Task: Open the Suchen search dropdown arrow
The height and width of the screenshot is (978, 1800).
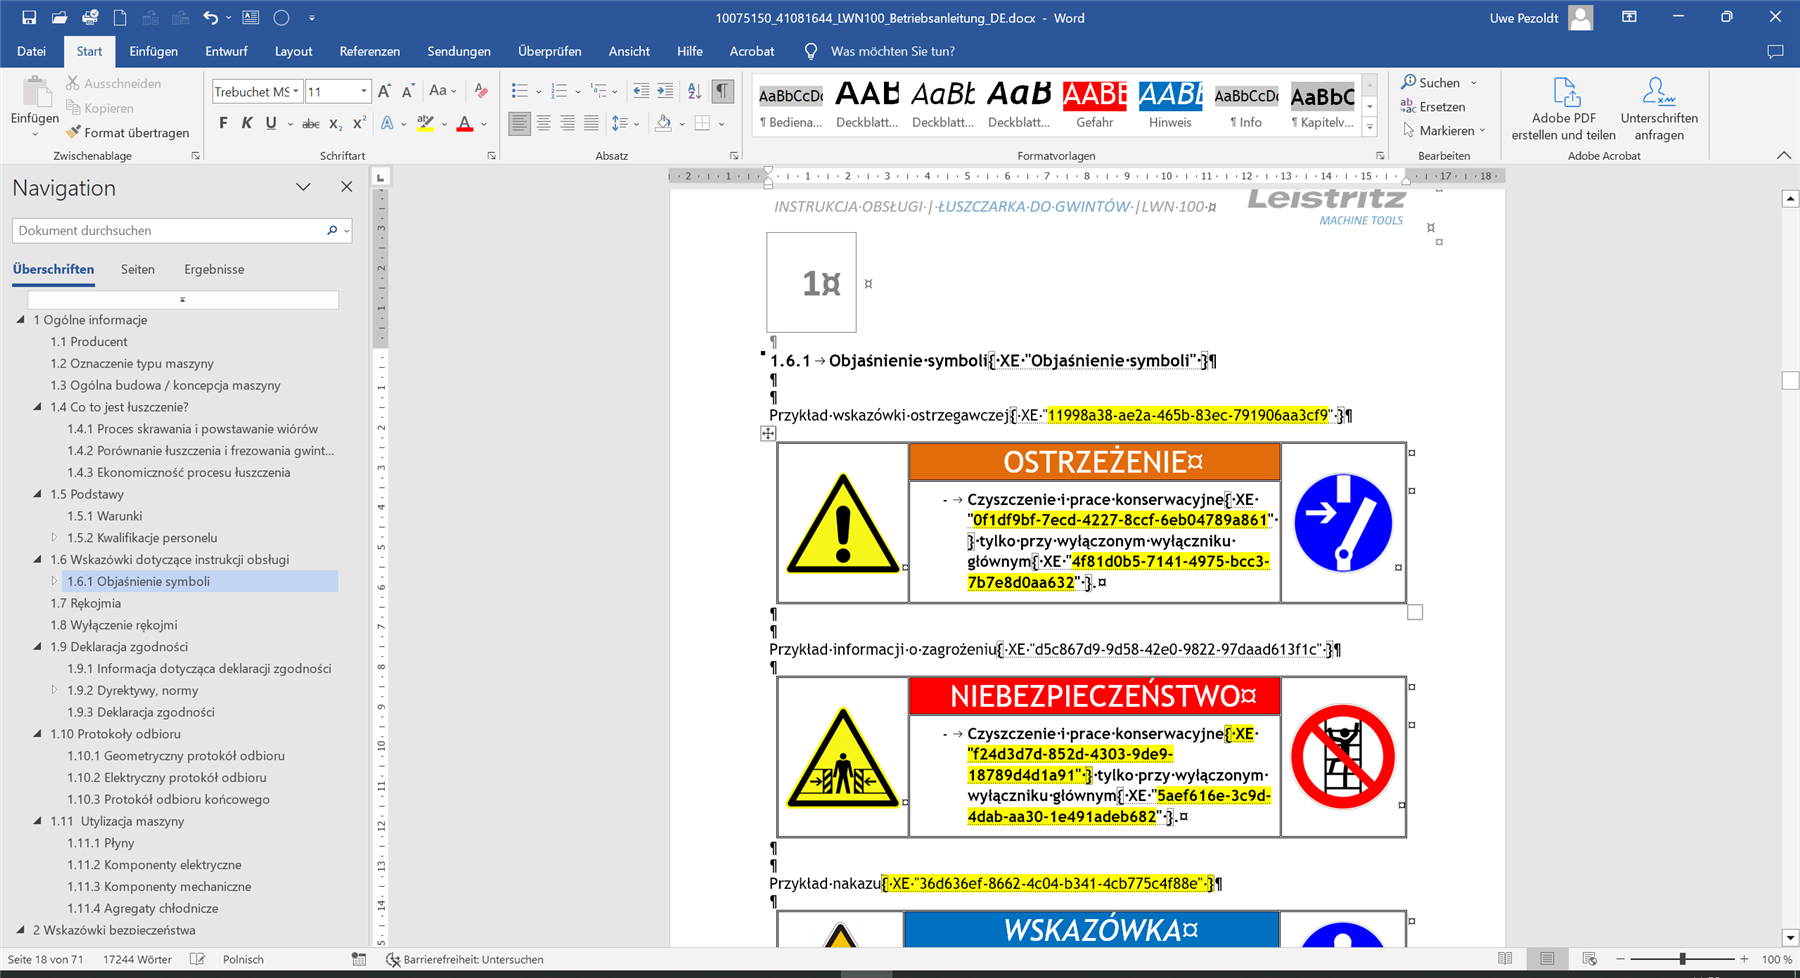Action: click(x=1474, y=83)
